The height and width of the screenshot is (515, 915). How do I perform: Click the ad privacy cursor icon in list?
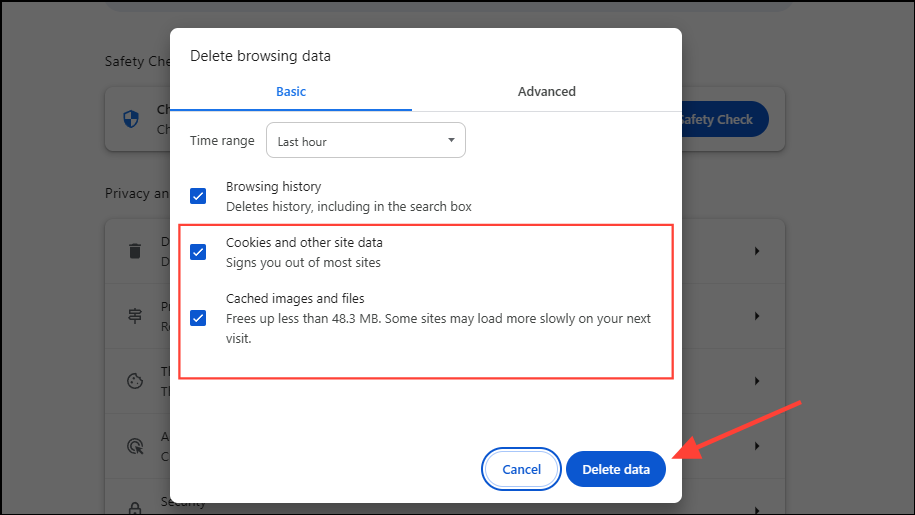coord(135,446)
